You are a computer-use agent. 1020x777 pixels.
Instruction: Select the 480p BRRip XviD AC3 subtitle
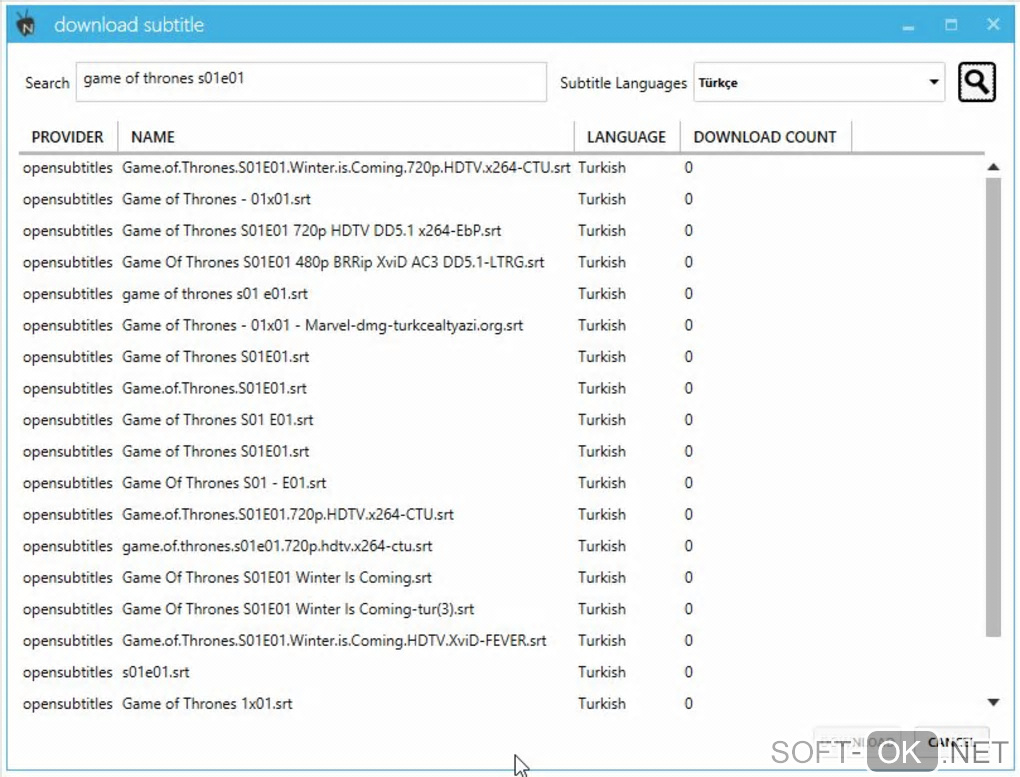[333, 262]
